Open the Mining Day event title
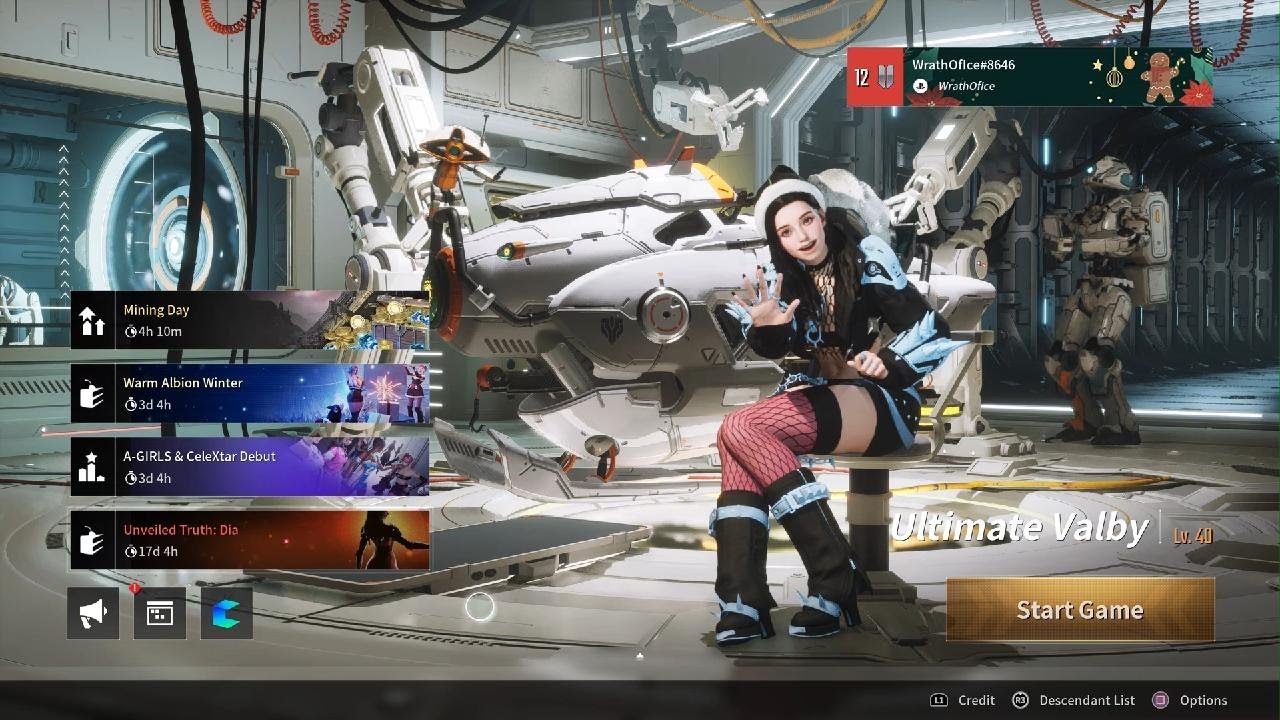Image resolution: width=1280 pixels, height=720 pixels. point(156,310)
